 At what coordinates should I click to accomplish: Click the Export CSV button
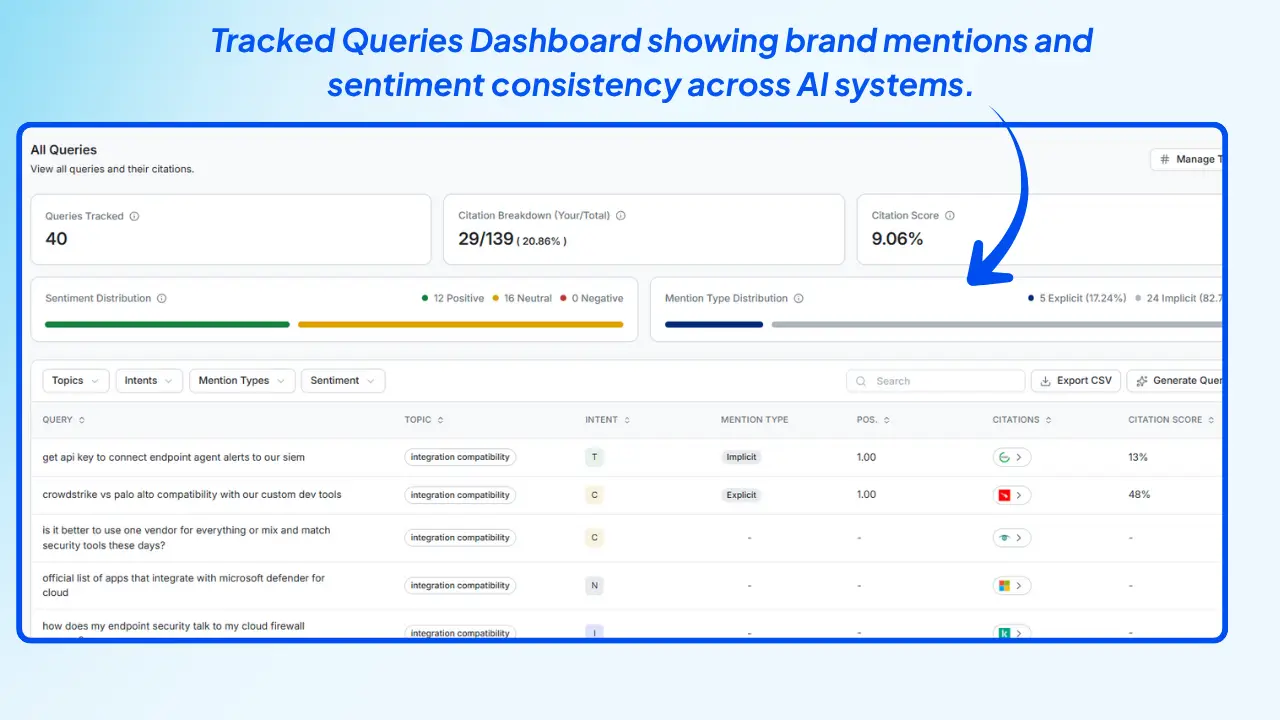[x=1076, y=380]
